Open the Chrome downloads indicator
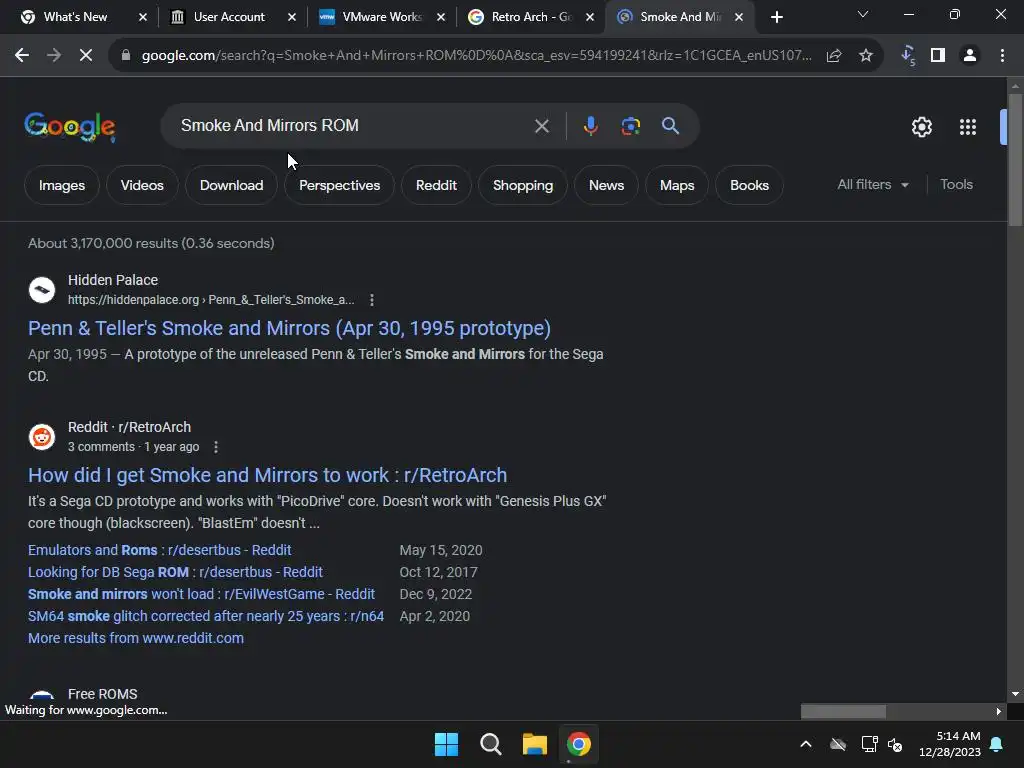Image resolution: width=1024 pixels, height=768 pixels. pos(908,56)
